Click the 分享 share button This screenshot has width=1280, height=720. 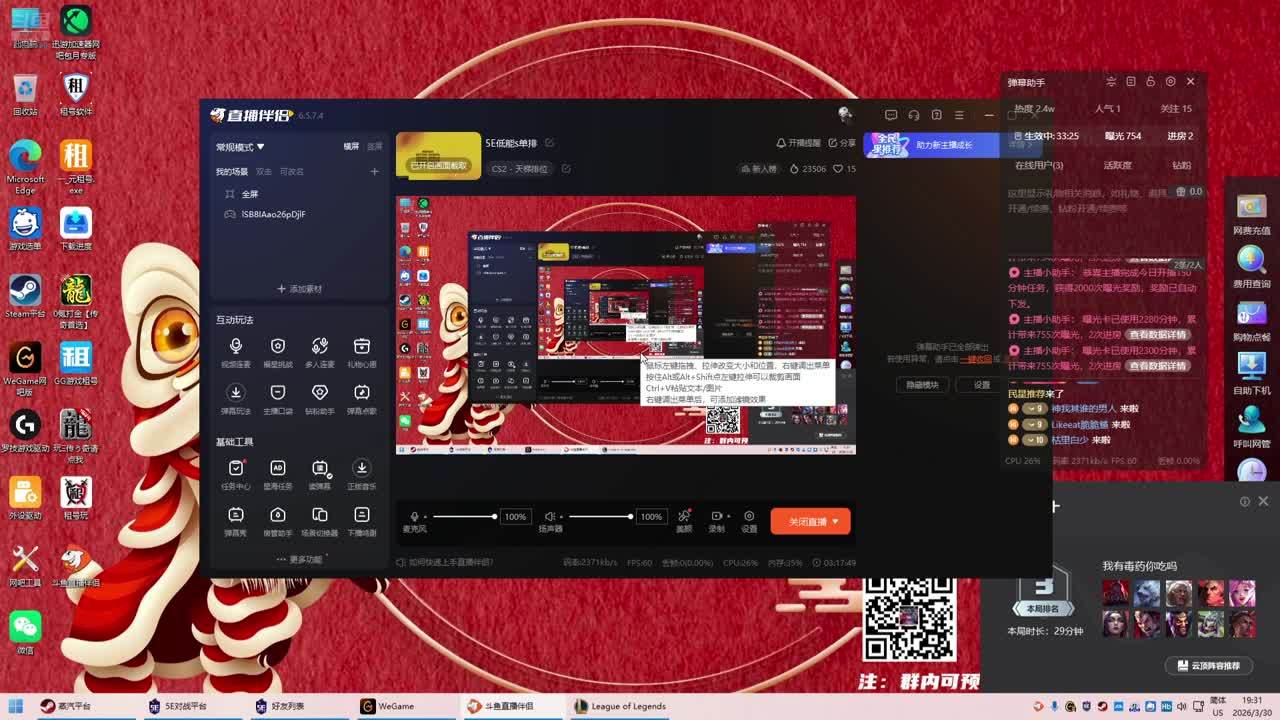coord(842,144)
